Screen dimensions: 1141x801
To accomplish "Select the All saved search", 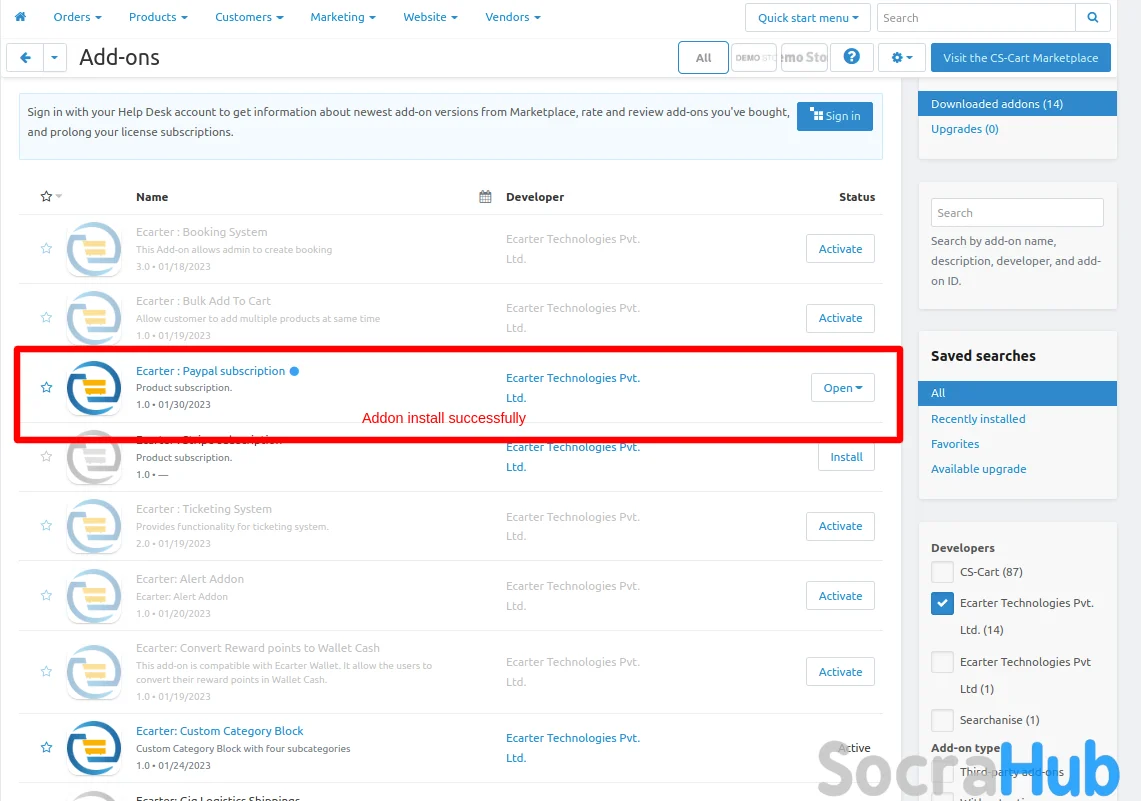I will [x=1017, y=393].
